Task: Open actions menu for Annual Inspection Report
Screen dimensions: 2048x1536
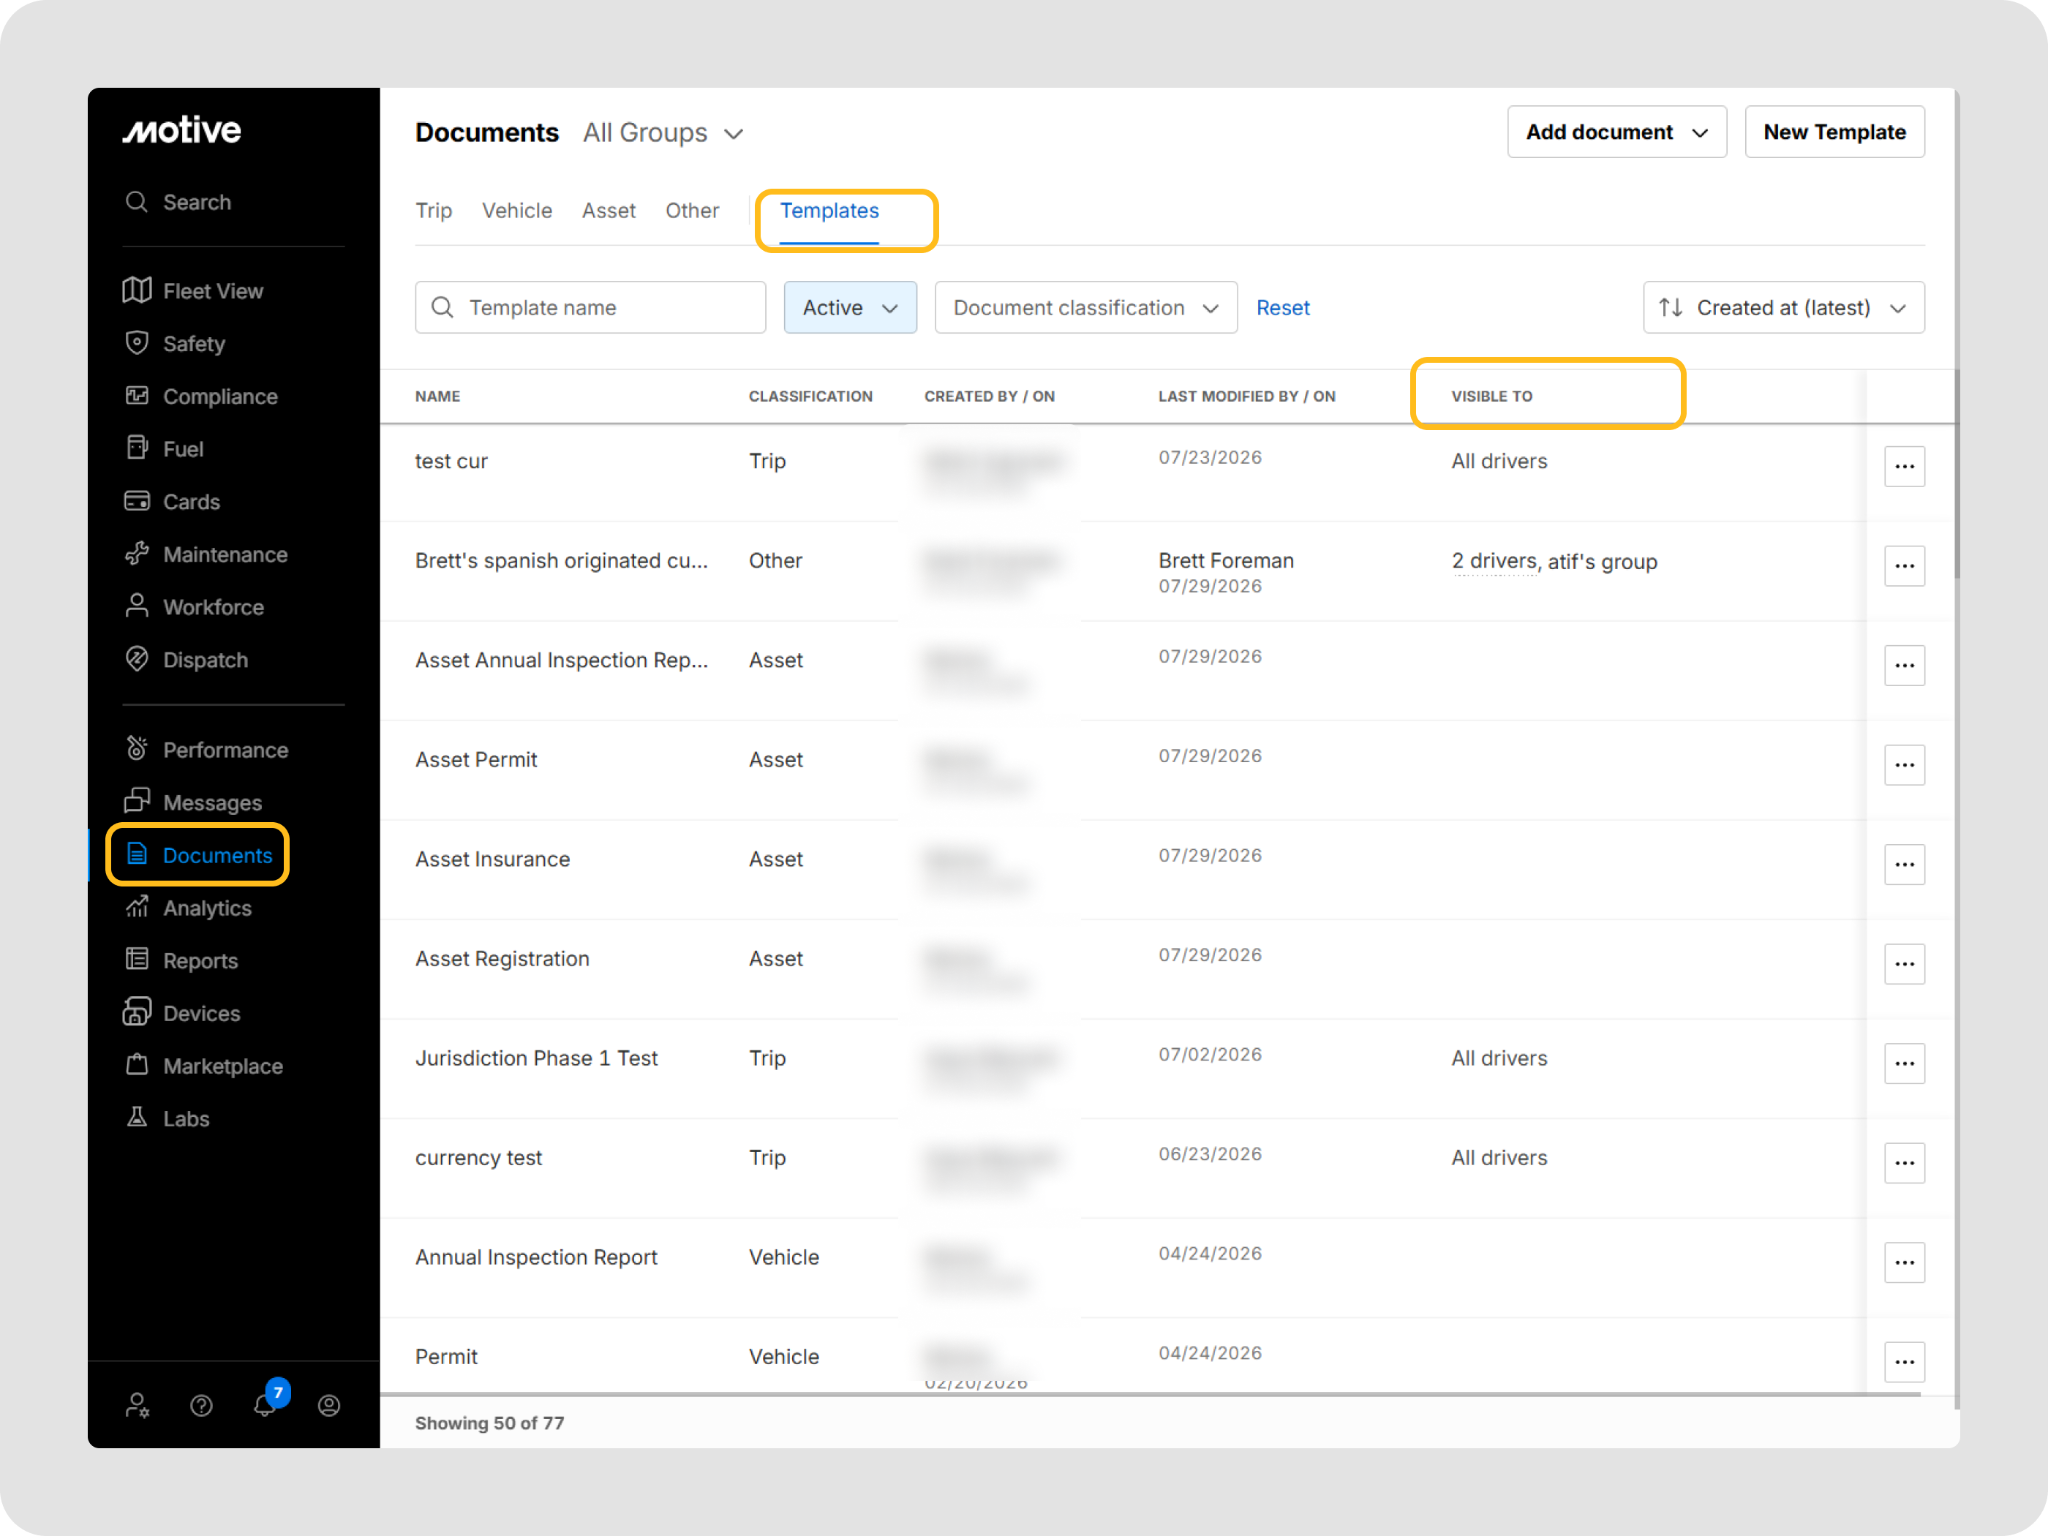Action: tap(1904, 1263)
